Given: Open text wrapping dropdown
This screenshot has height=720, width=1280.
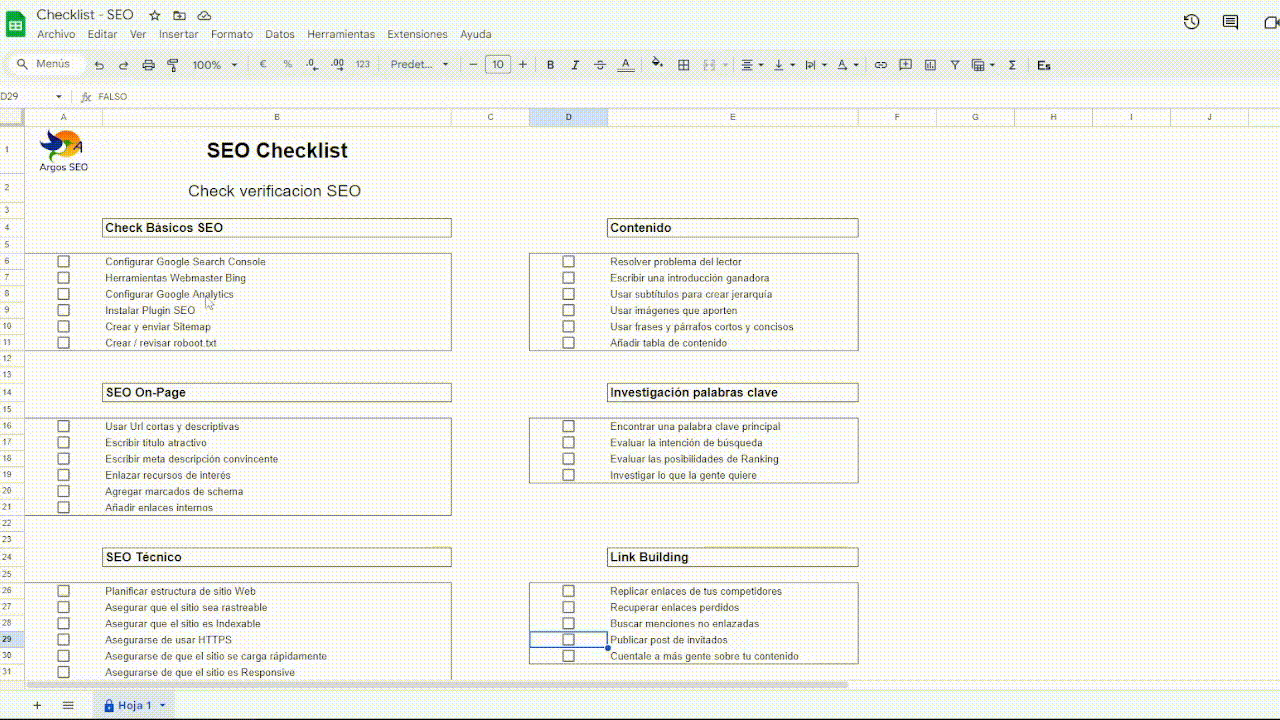Looking at the screenshot, I should click(816, 65).
